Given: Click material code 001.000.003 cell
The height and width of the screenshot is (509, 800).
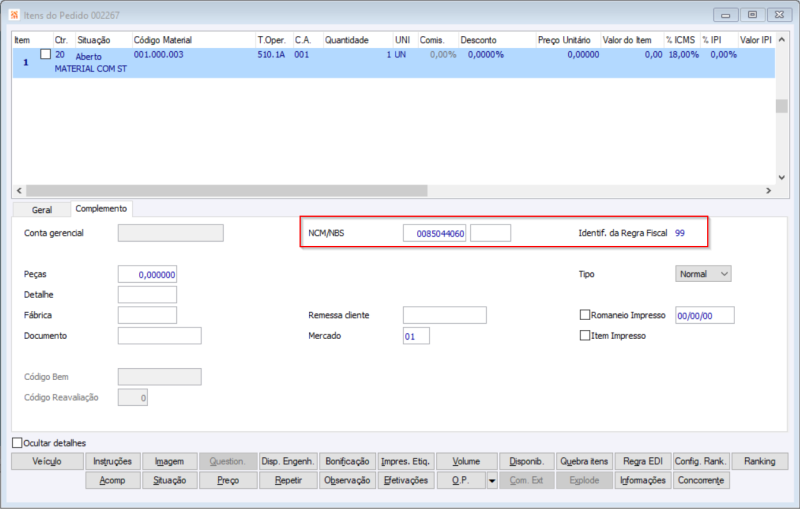Looking at the screenshot, I should pos(158,54).
